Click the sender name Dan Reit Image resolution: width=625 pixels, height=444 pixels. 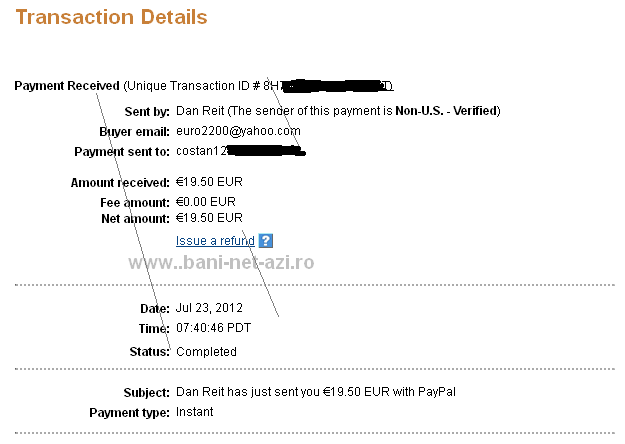[x=199, y=110]
